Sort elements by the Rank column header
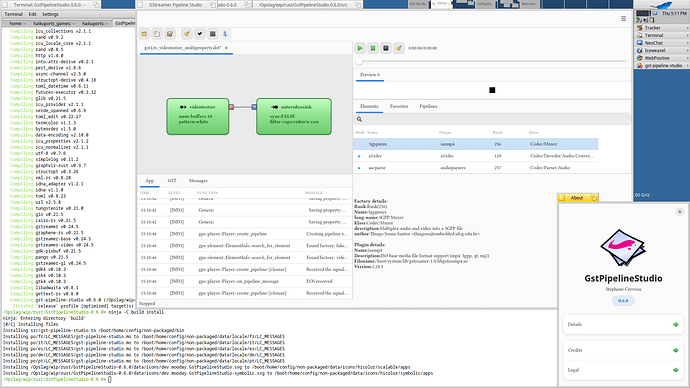The width and height of the screenshot is (690, 388). [497, 132]
